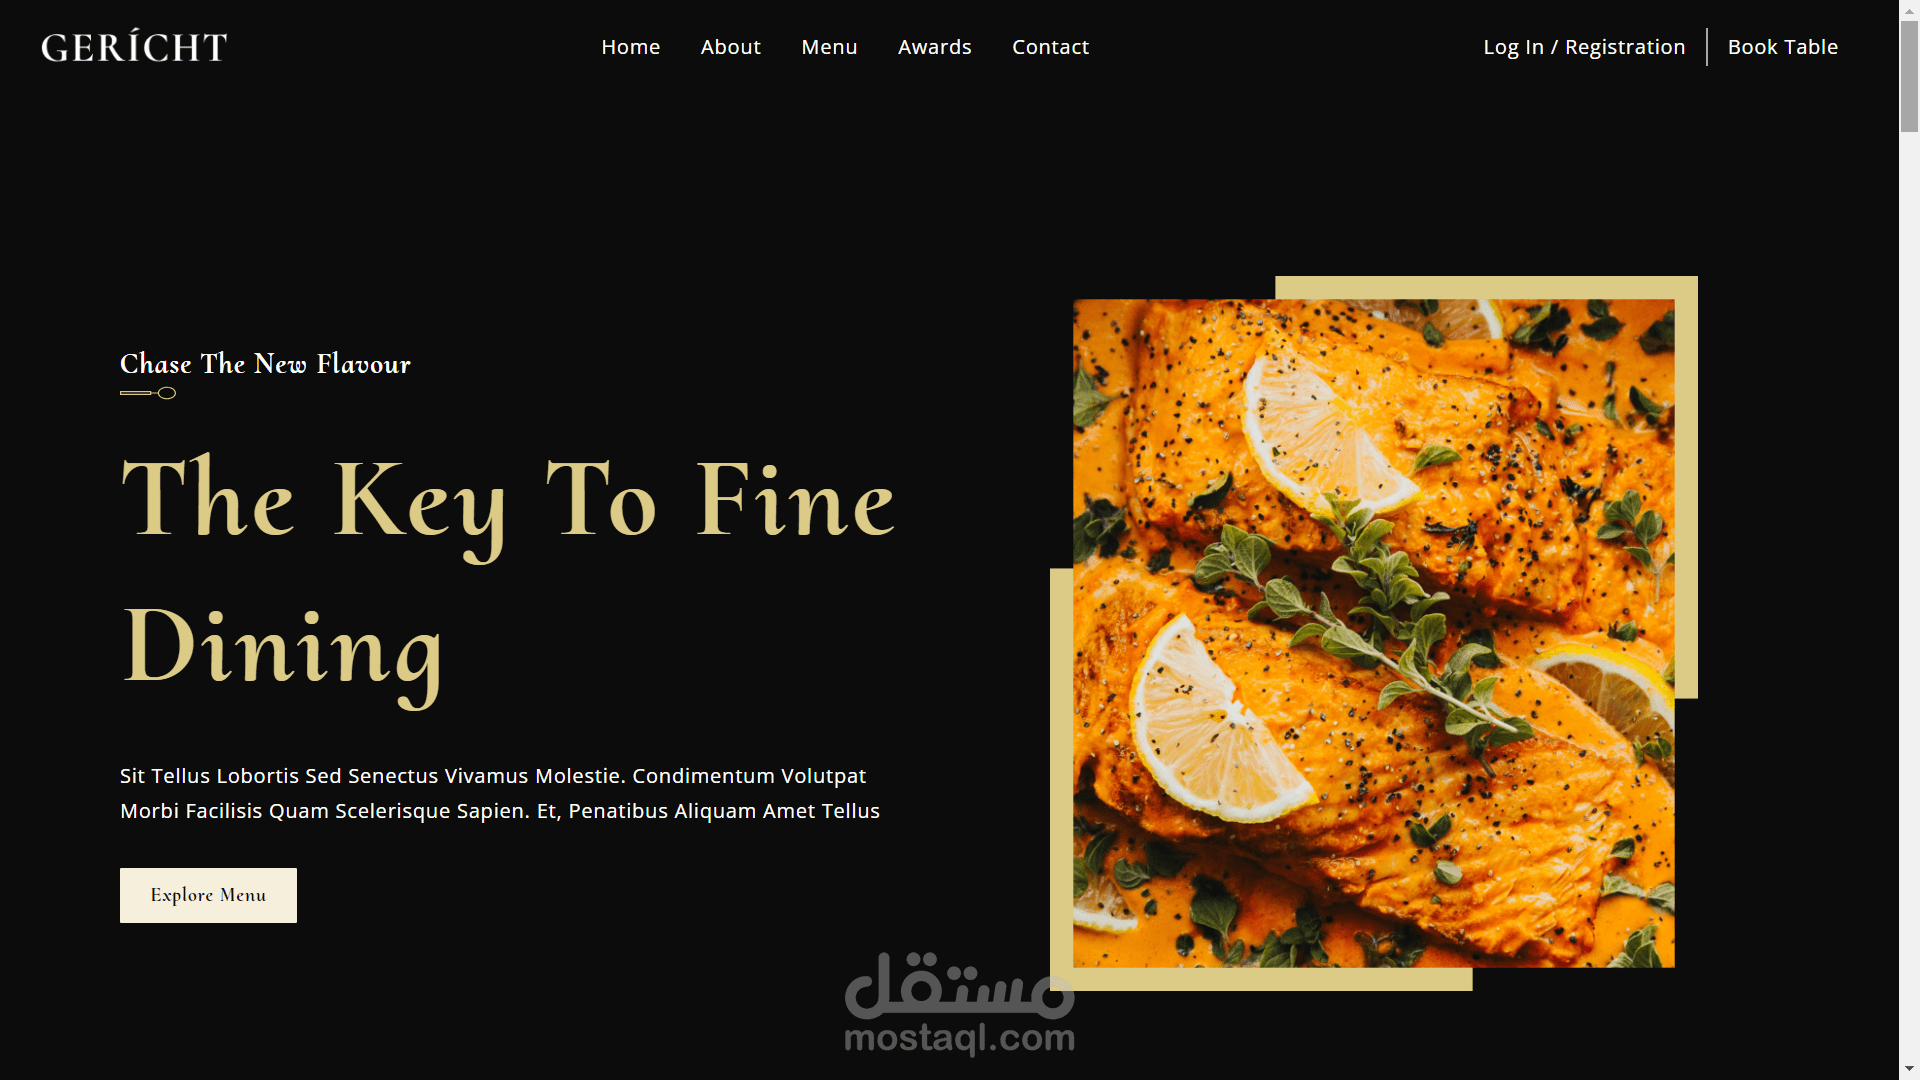Screen dimensions: 1920x1080
Task: Click the vertical scrollbar thumb
Action: pyautogui.click(x=1909, y=76)
